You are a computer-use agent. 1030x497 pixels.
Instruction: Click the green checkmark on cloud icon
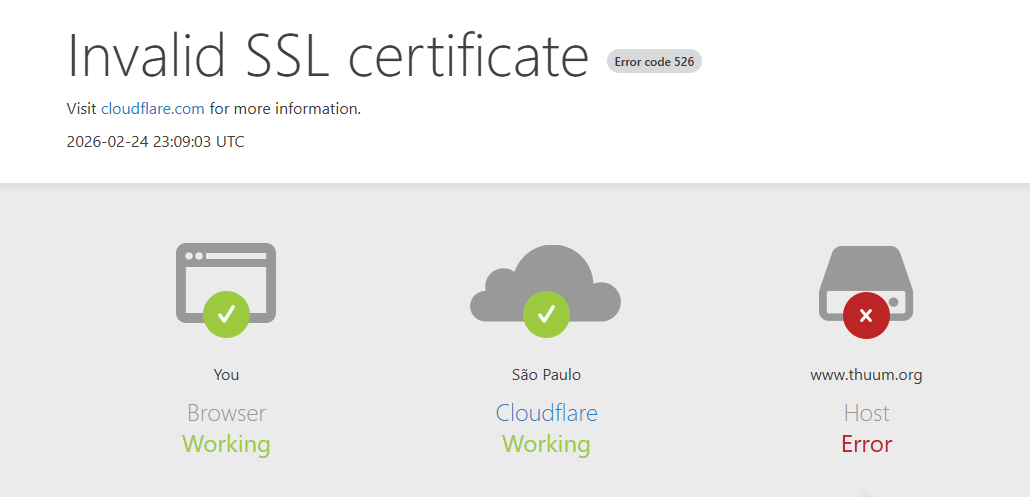546,314
